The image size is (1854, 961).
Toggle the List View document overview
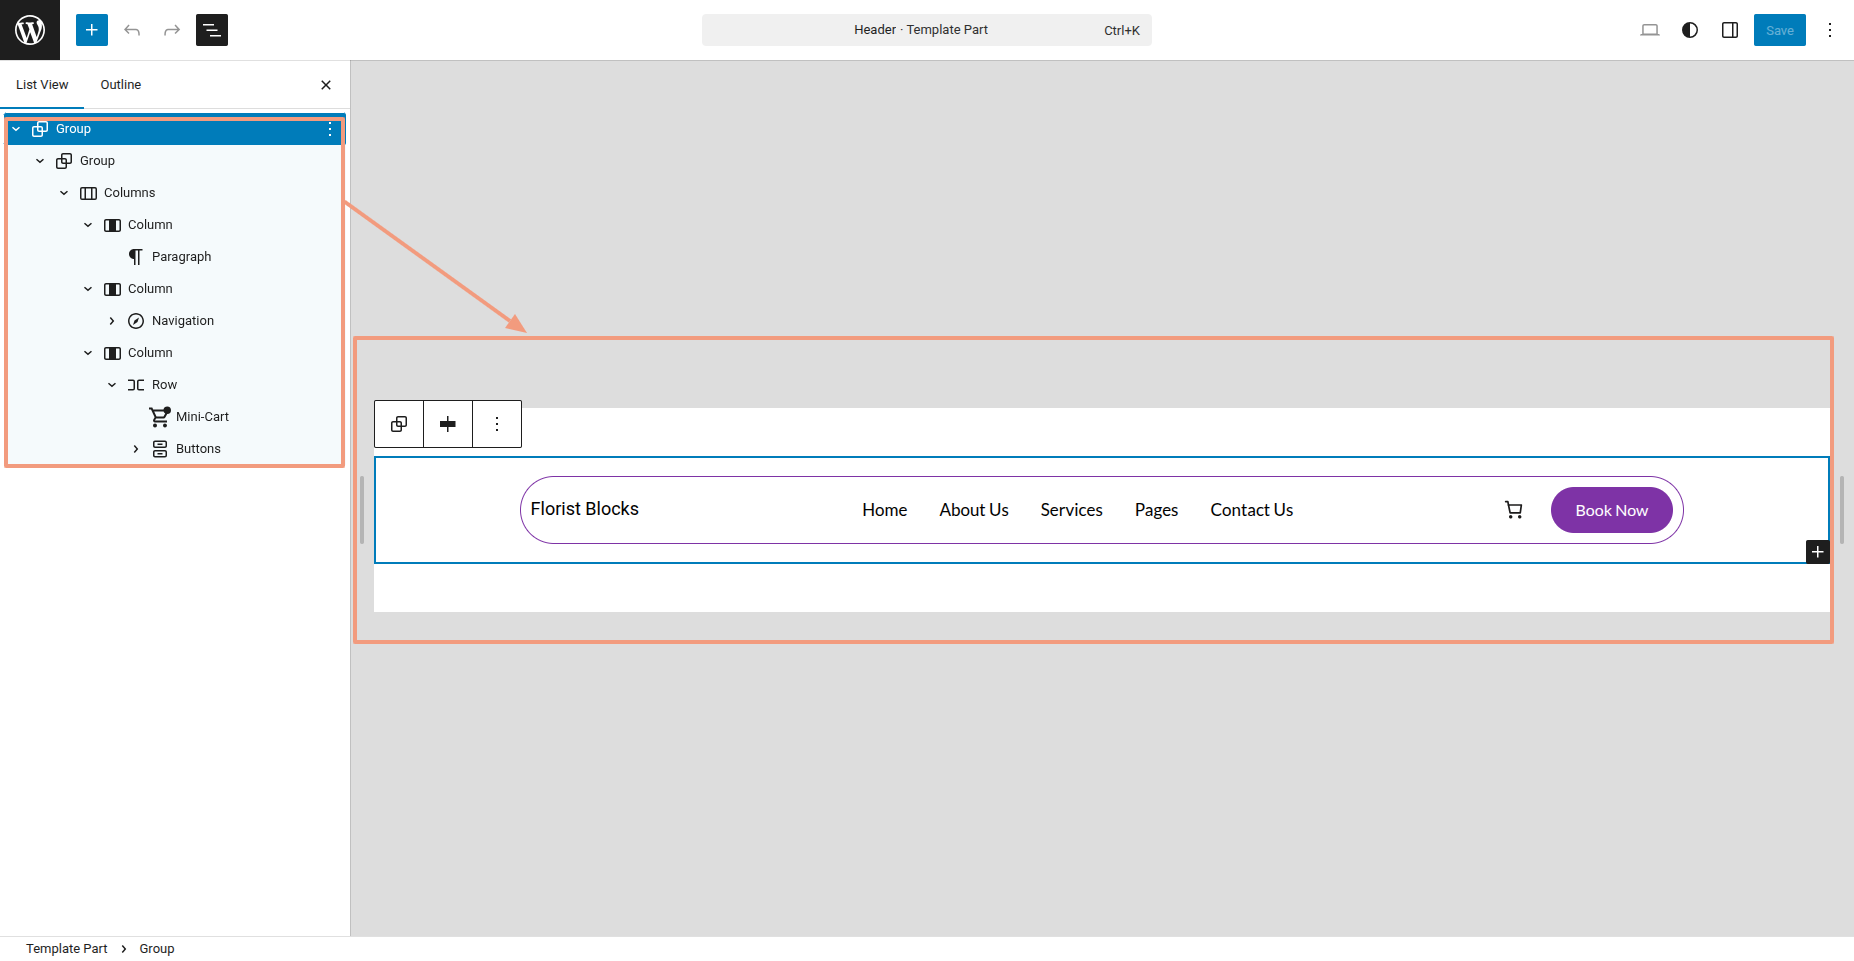coord(212,30)
